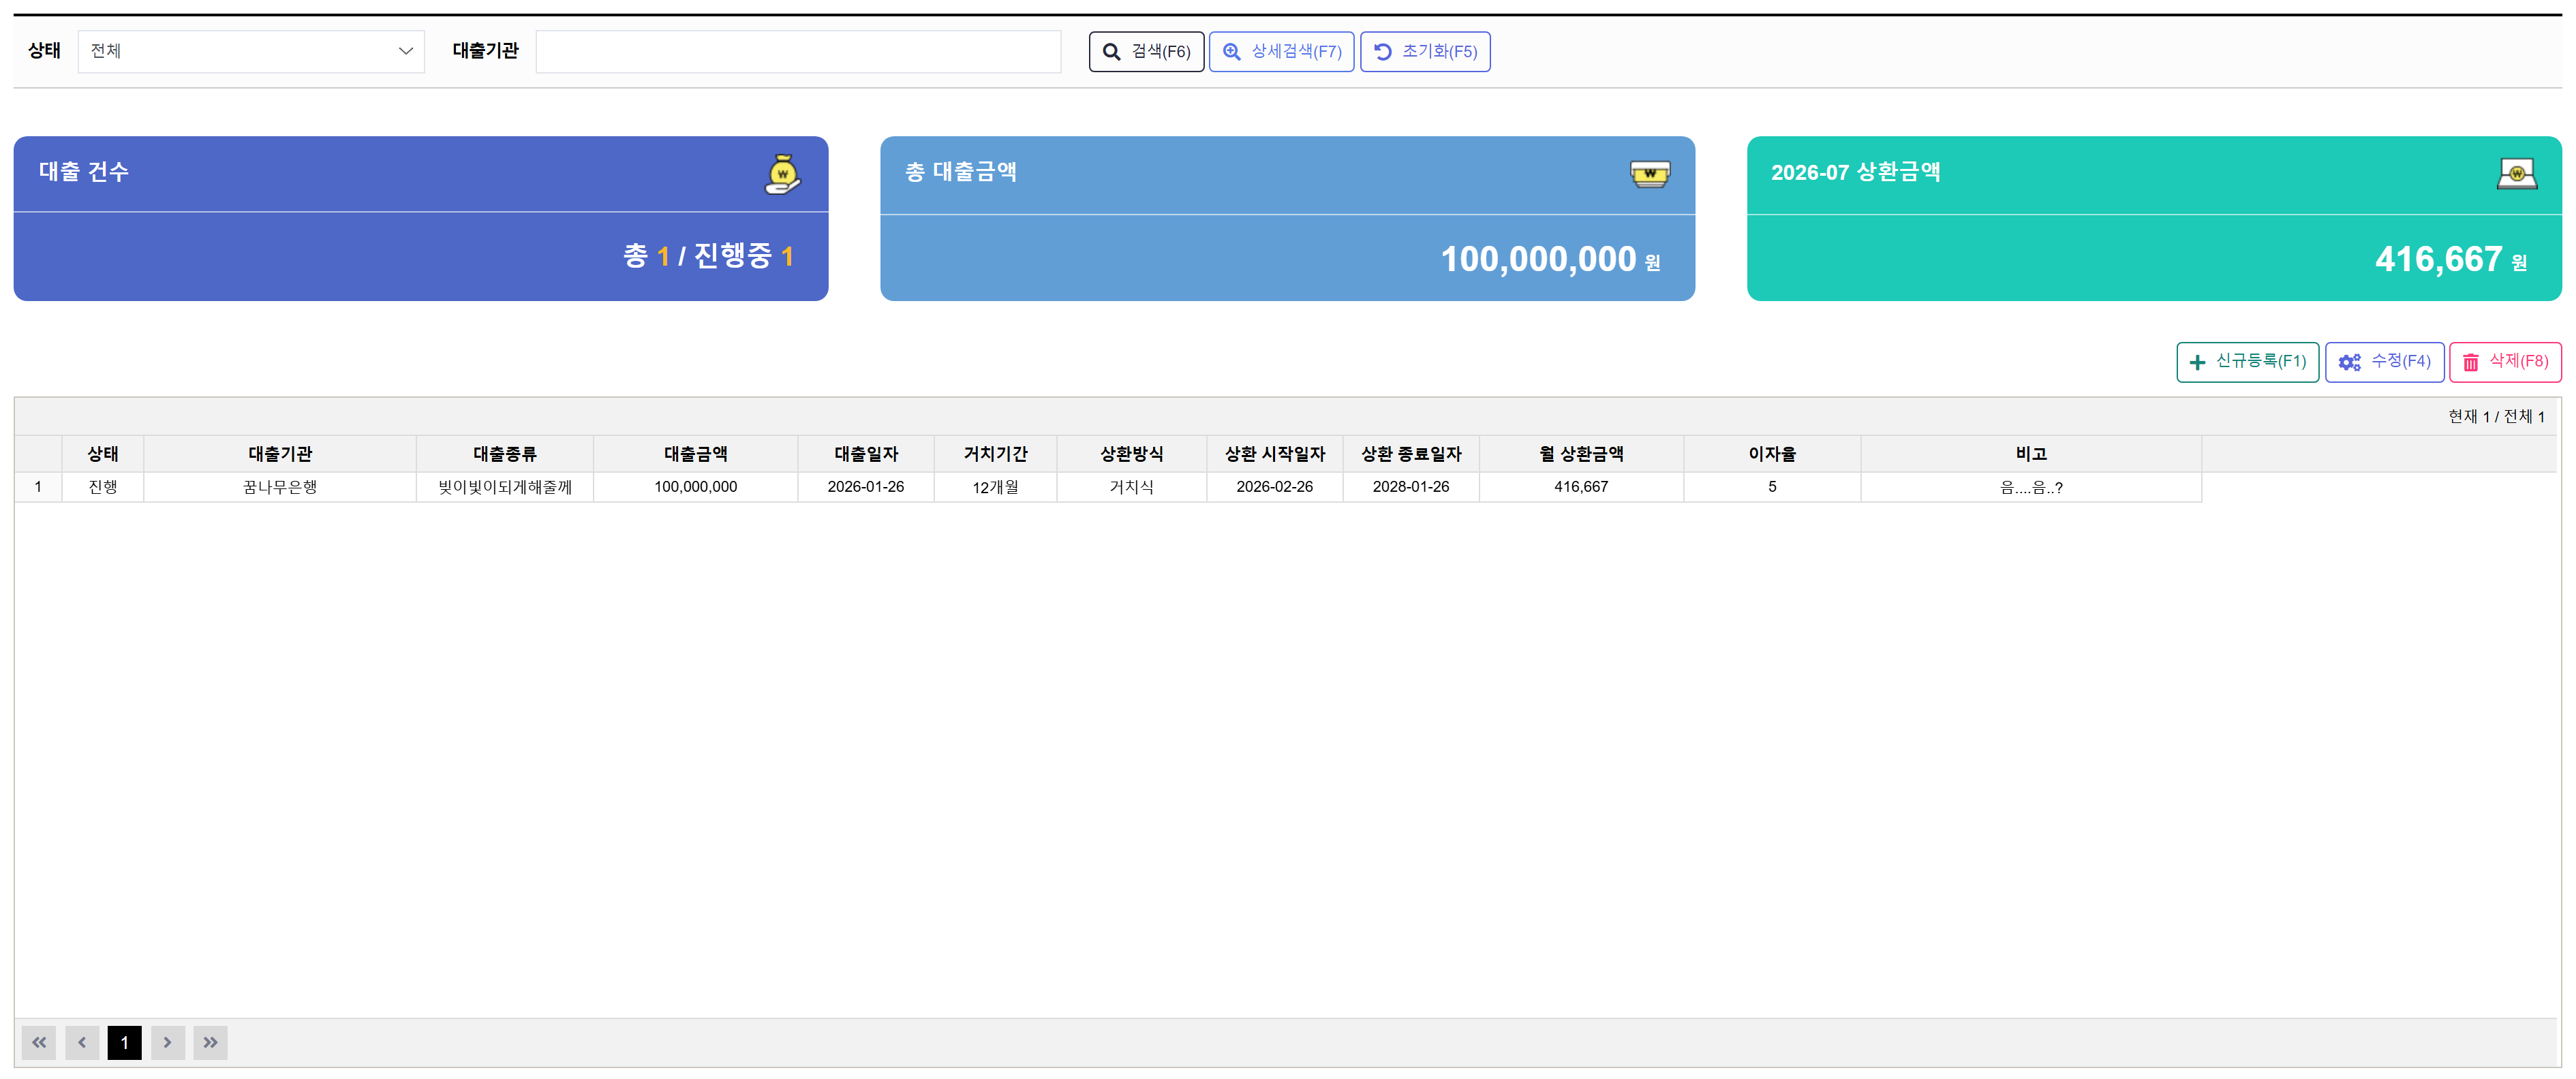Click the reset arrow icon in 초기화(F5)
Screen dimensions: 2576x1079
tap(1383, 52)
